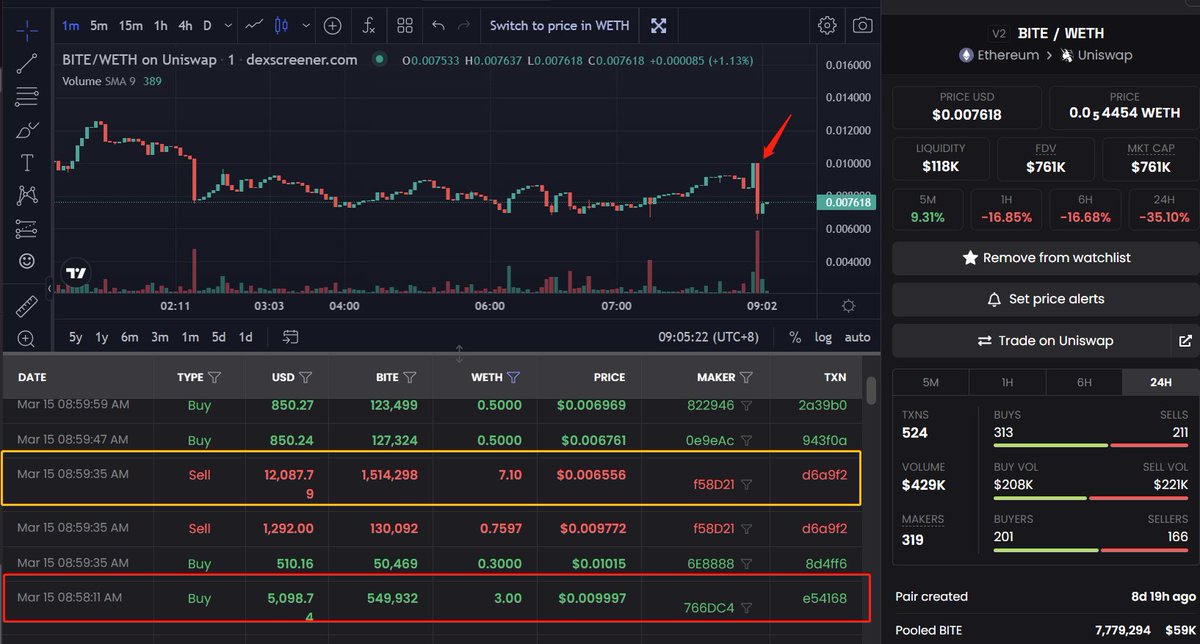Screen dimensions: 1200x644
Task: Select the 15m chart interval
Action: pos(131,25)
